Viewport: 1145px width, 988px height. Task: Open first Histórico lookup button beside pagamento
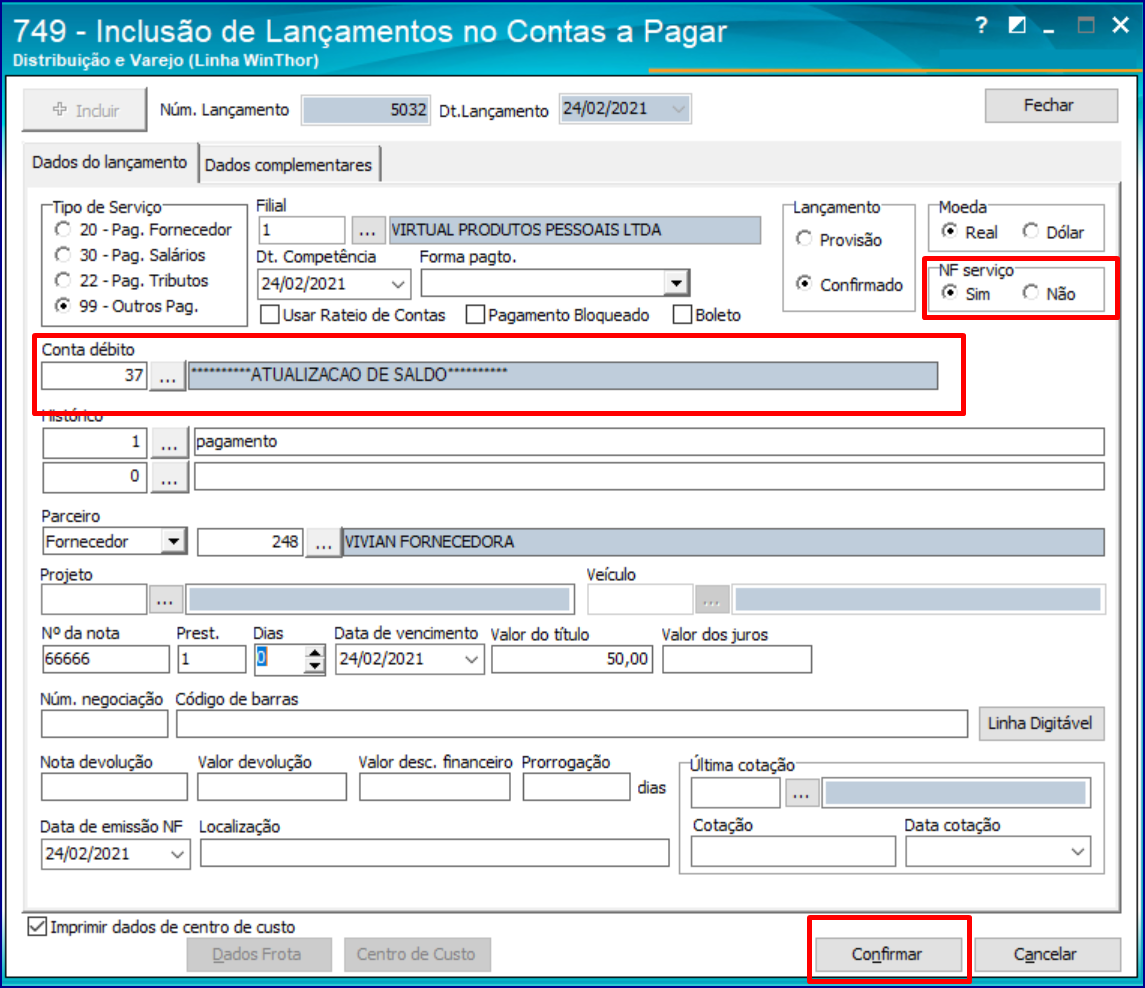[x=169, y=443]
